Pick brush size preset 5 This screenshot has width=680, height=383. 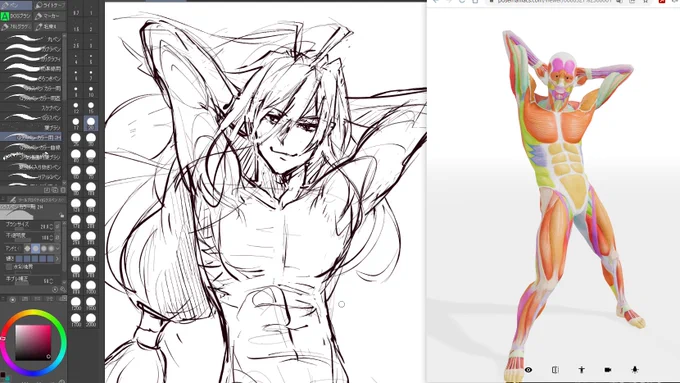91,59
